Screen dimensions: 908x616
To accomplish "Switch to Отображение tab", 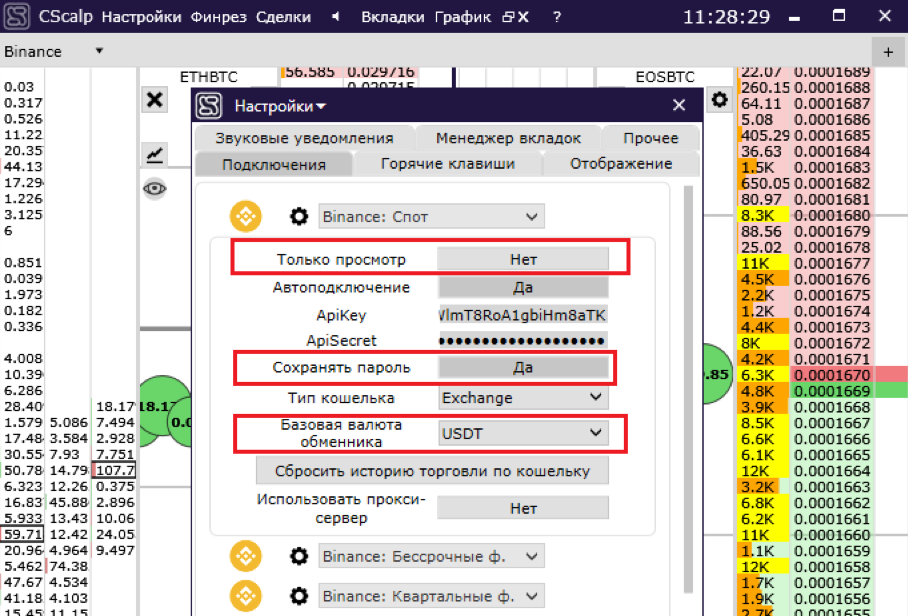I will click(621, 164).
